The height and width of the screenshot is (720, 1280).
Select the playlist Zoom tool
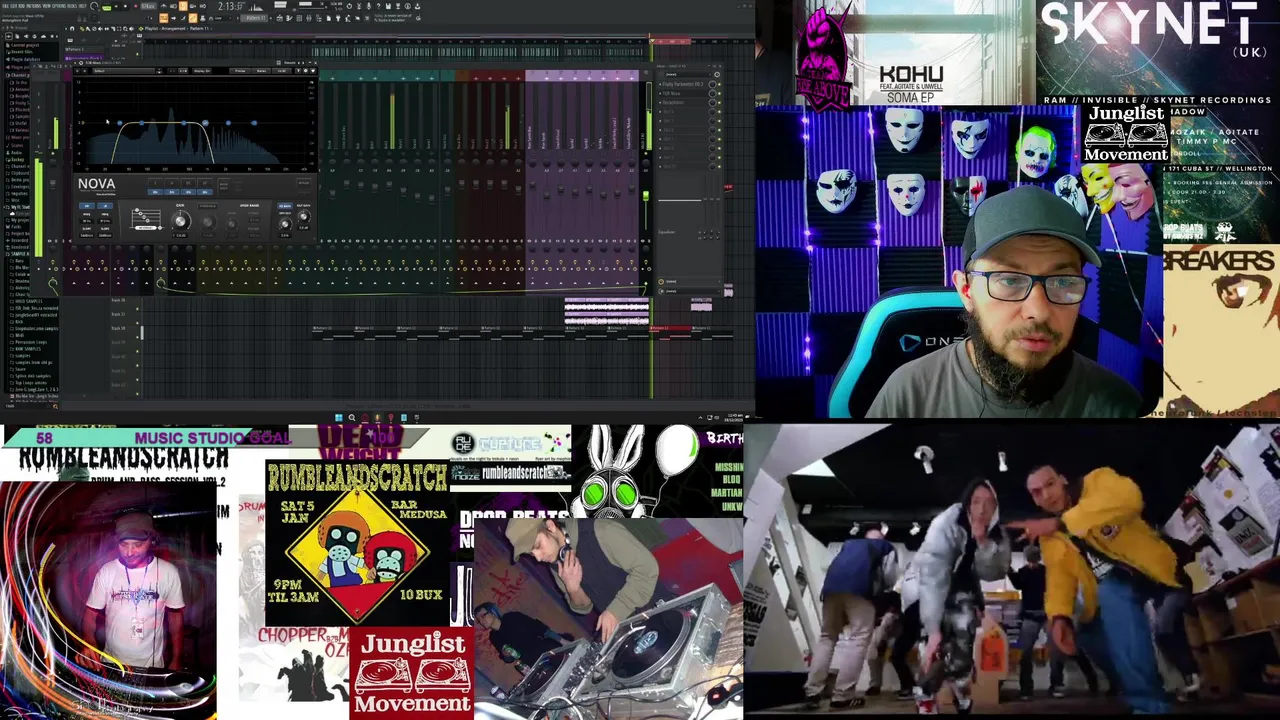tap(125, 29)
